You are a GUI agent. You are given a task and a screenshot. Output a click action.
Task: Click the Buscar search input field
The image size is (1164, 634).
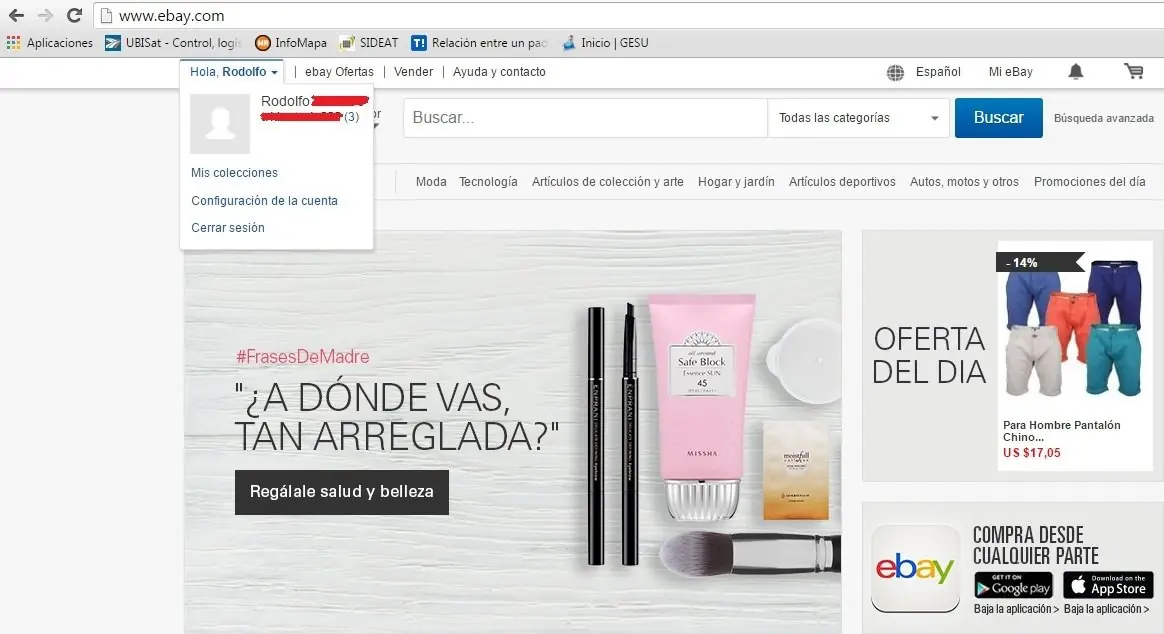tap(585, 117)
